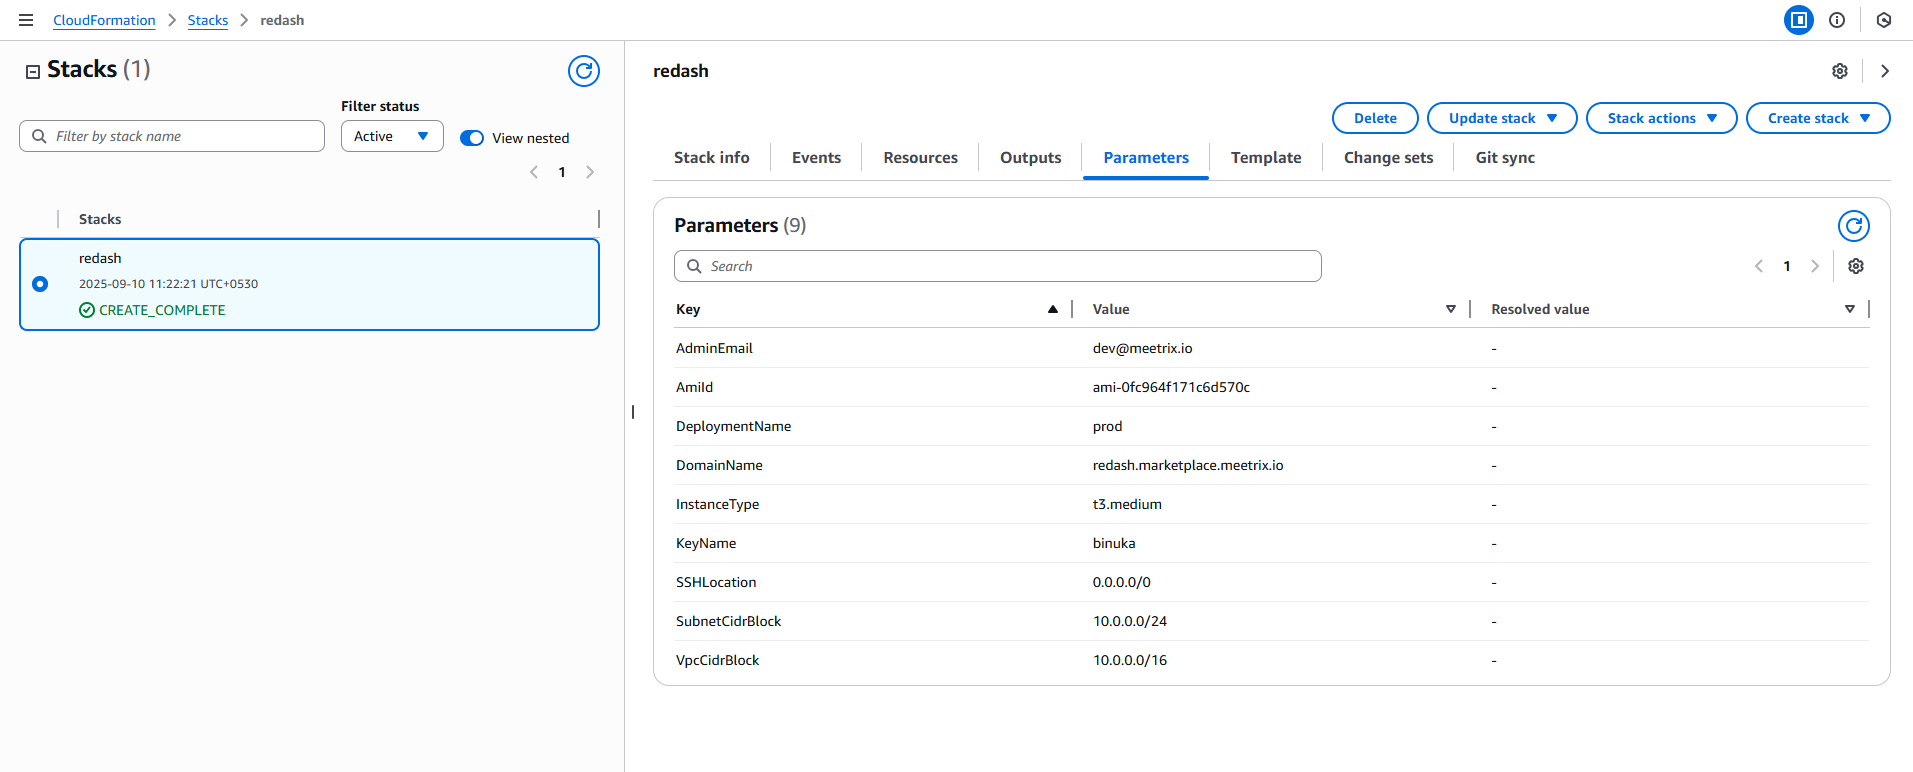Click the redash stack name in list
The height and width of the screenshot is (772, 1913).
click(100, 258)
